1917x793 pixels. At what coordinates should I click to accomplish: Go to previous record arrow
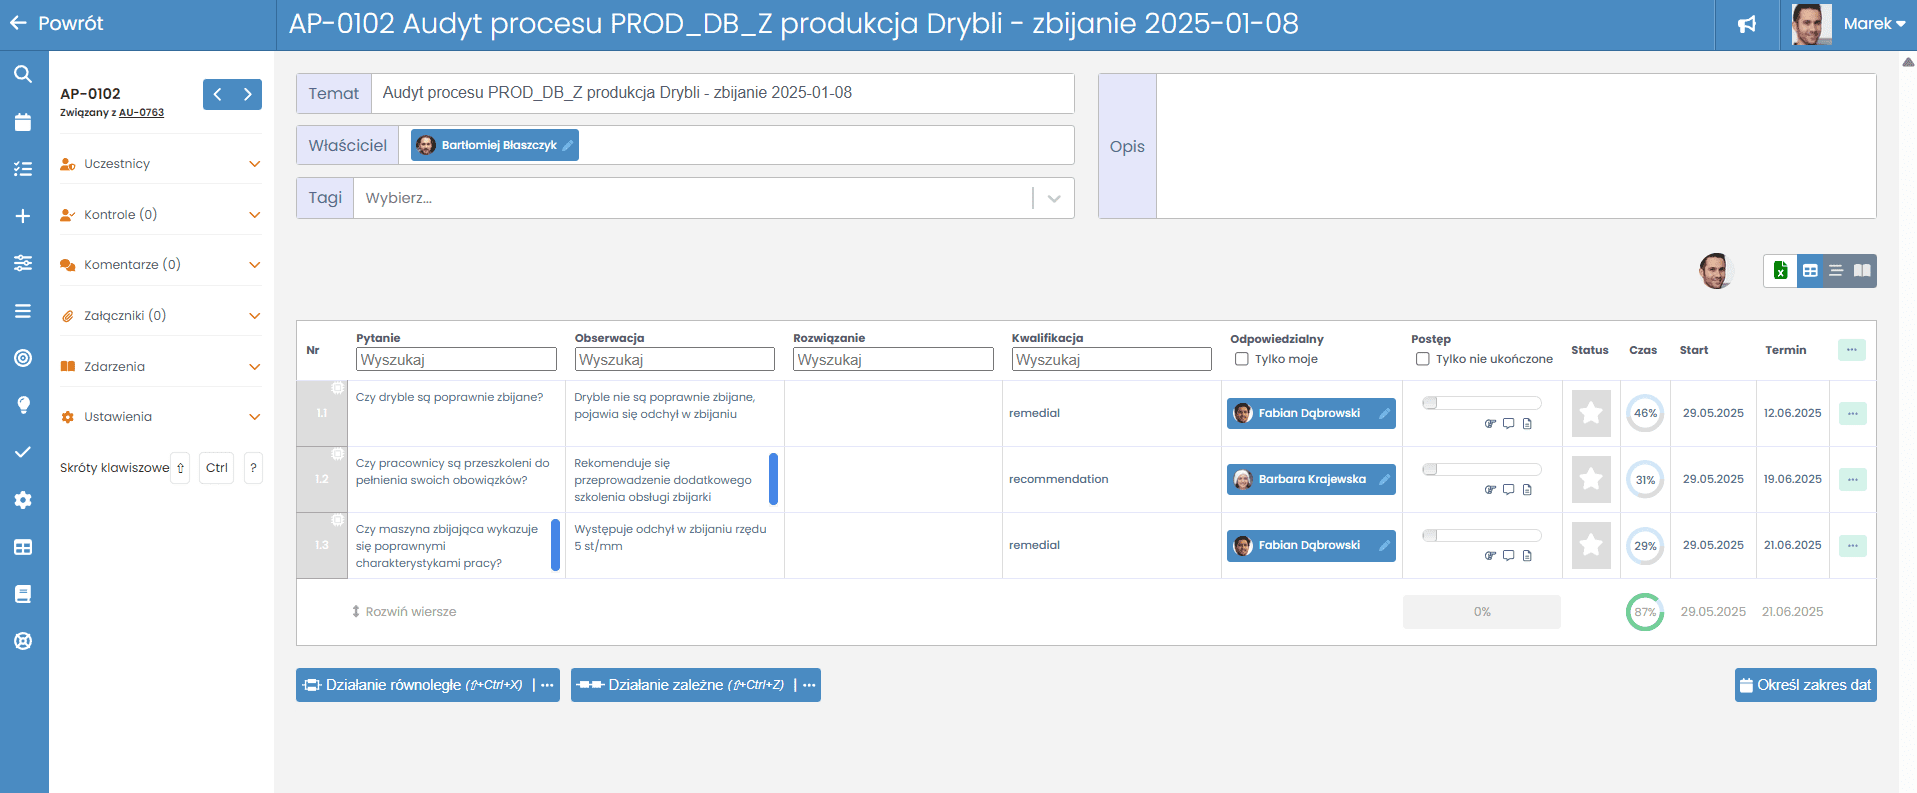(217, 94)
